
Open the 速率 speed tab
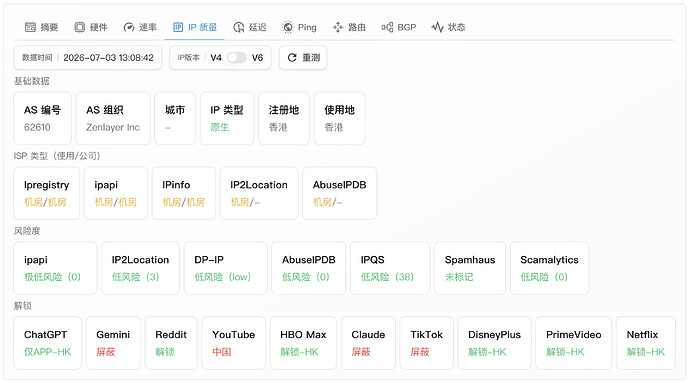point(140,27)
